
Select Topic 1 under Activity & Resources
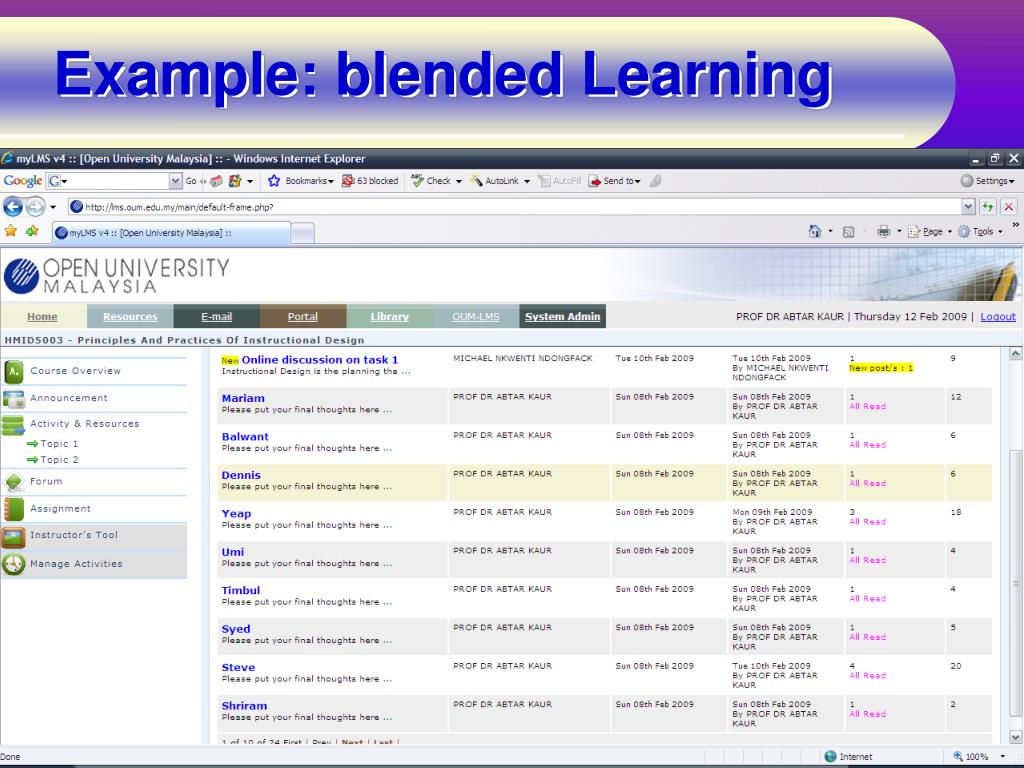tap(59, 443)
